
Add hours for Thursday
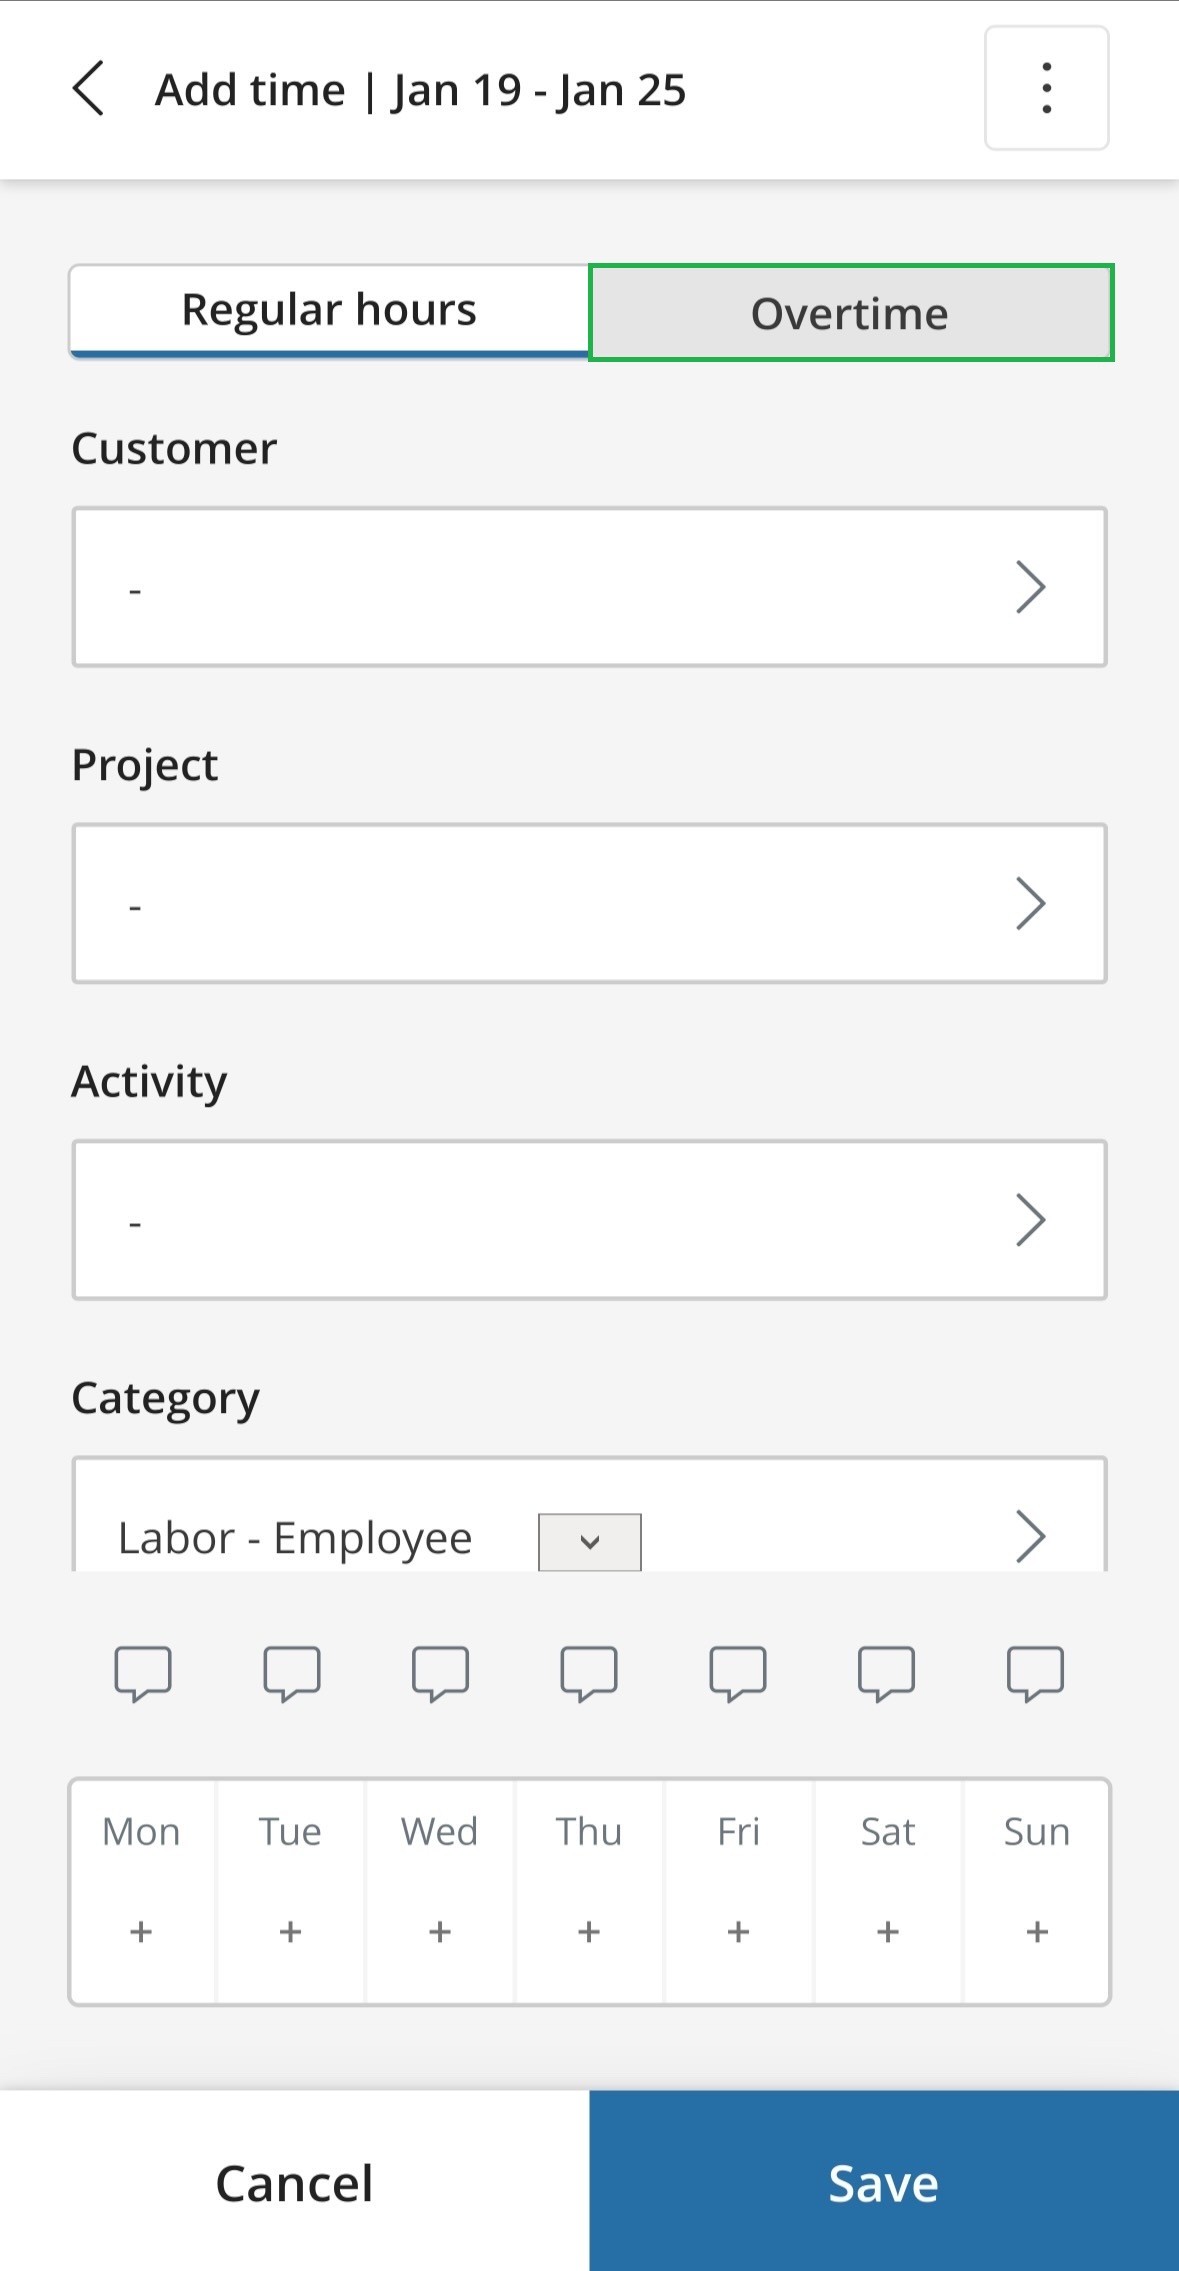(589, 1931)
